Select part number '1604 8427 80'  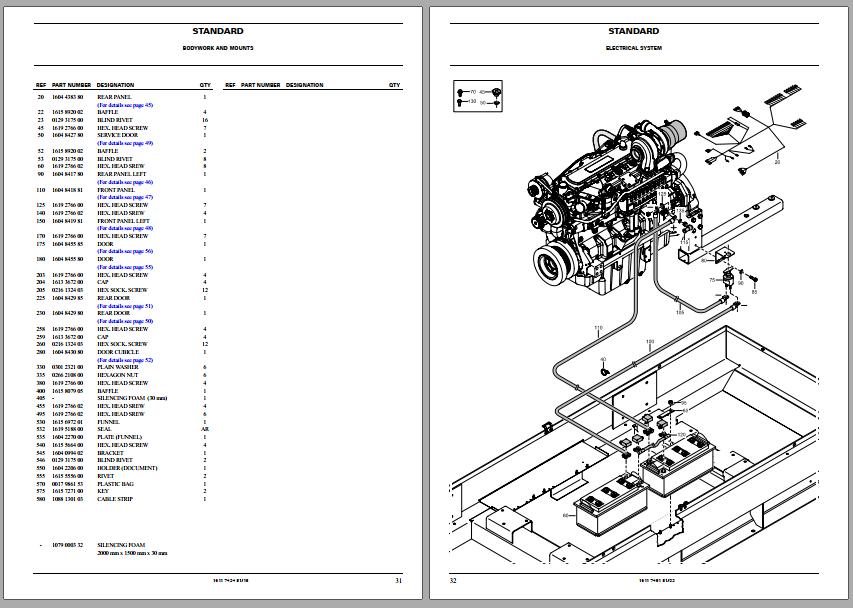67,135
